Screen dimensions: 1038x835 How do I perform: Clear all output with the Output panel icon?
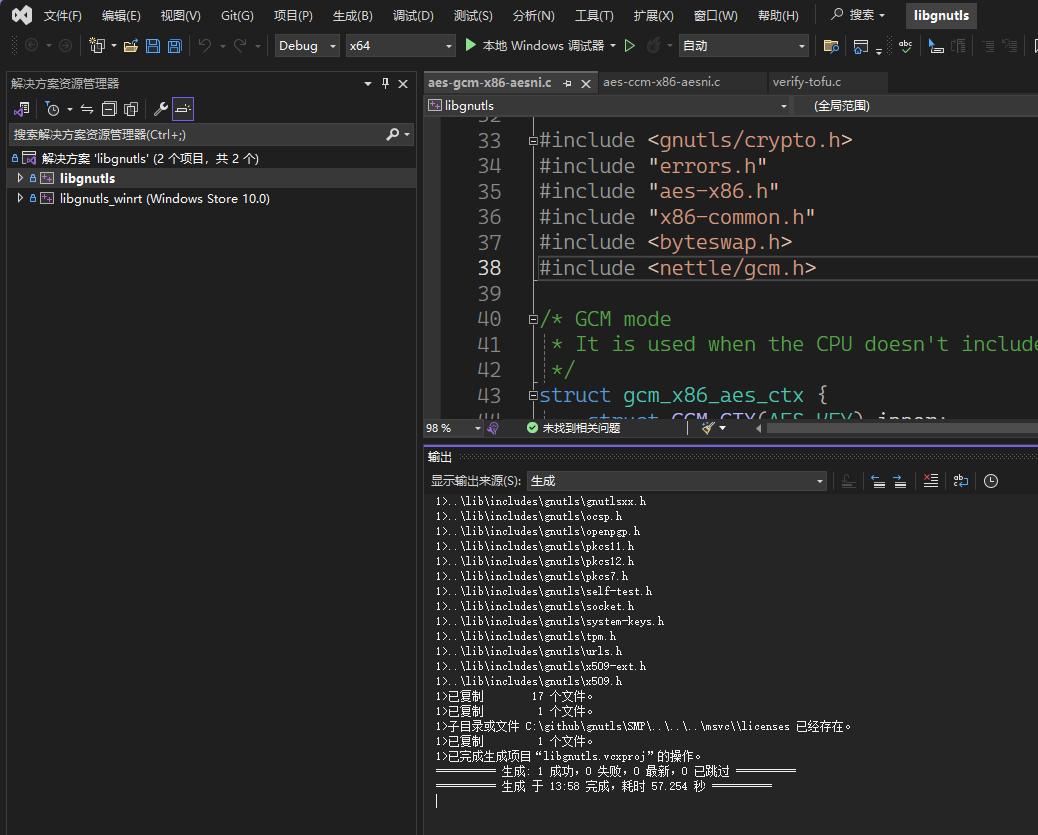click(931, 481)
